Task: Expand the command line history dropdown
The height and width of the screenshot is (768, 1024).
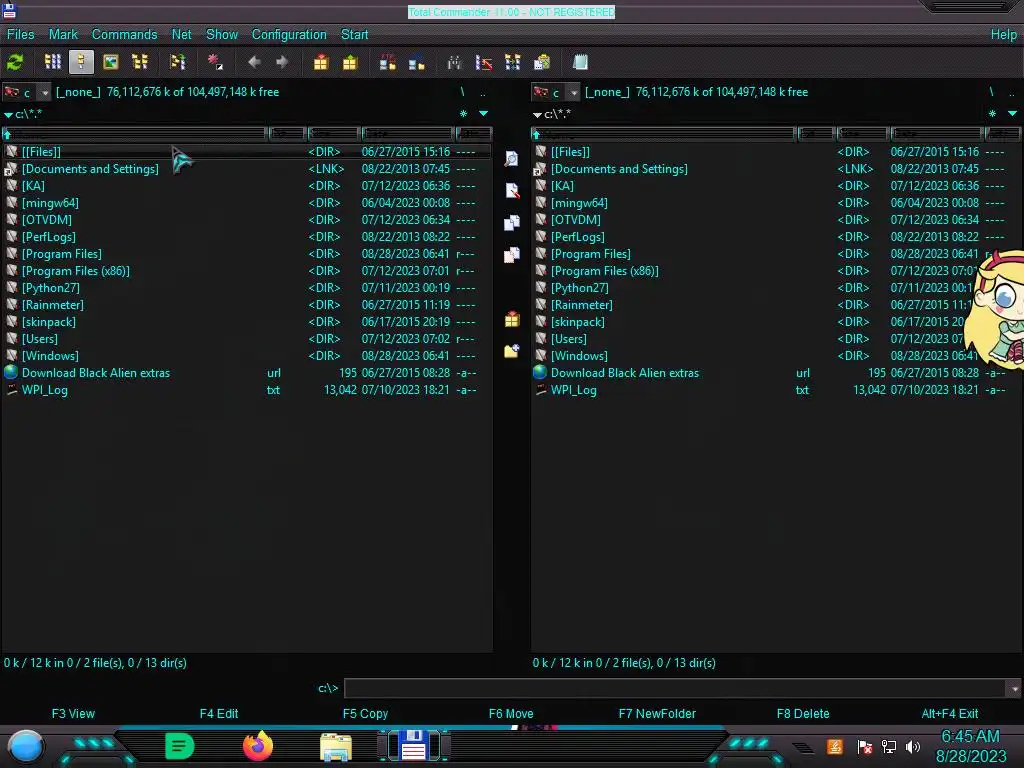Action: pyautogui.click(x=1014, y=688)
